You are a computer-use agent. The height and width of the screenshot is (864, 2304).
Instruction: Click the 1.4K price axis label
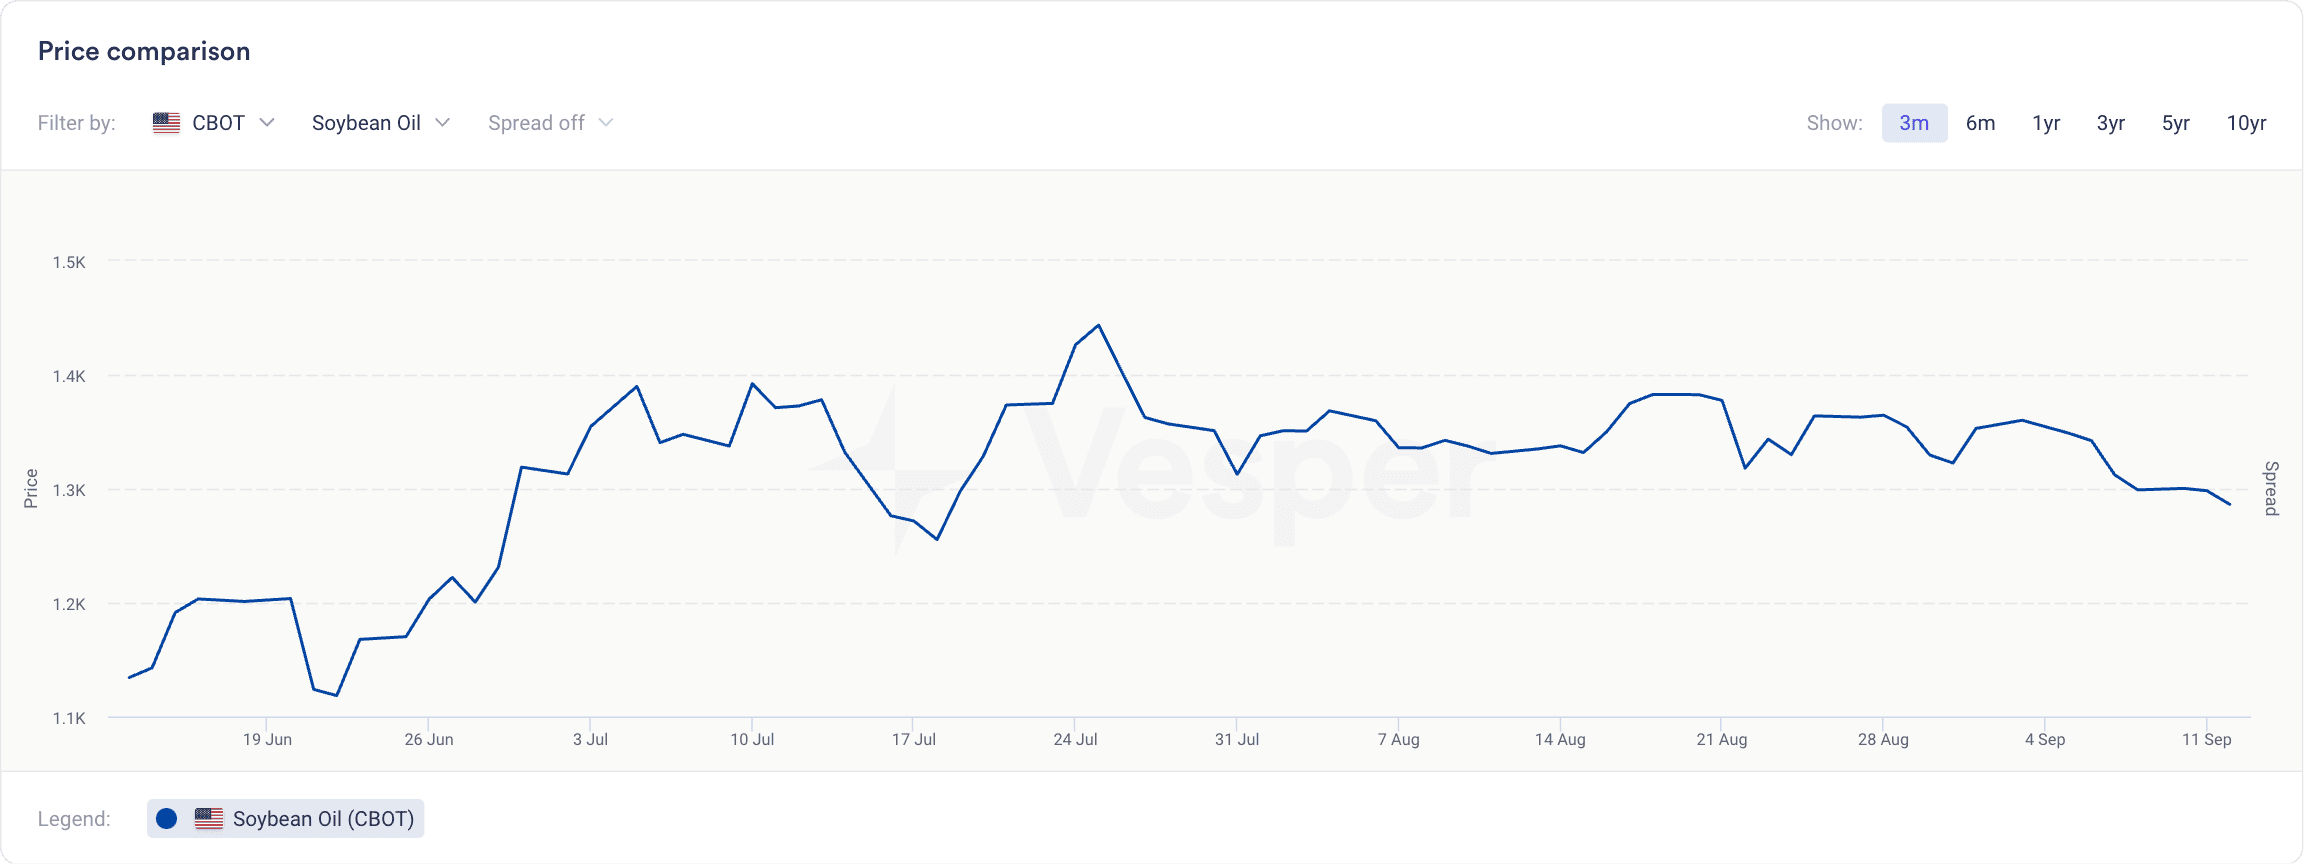pos(69,377)
